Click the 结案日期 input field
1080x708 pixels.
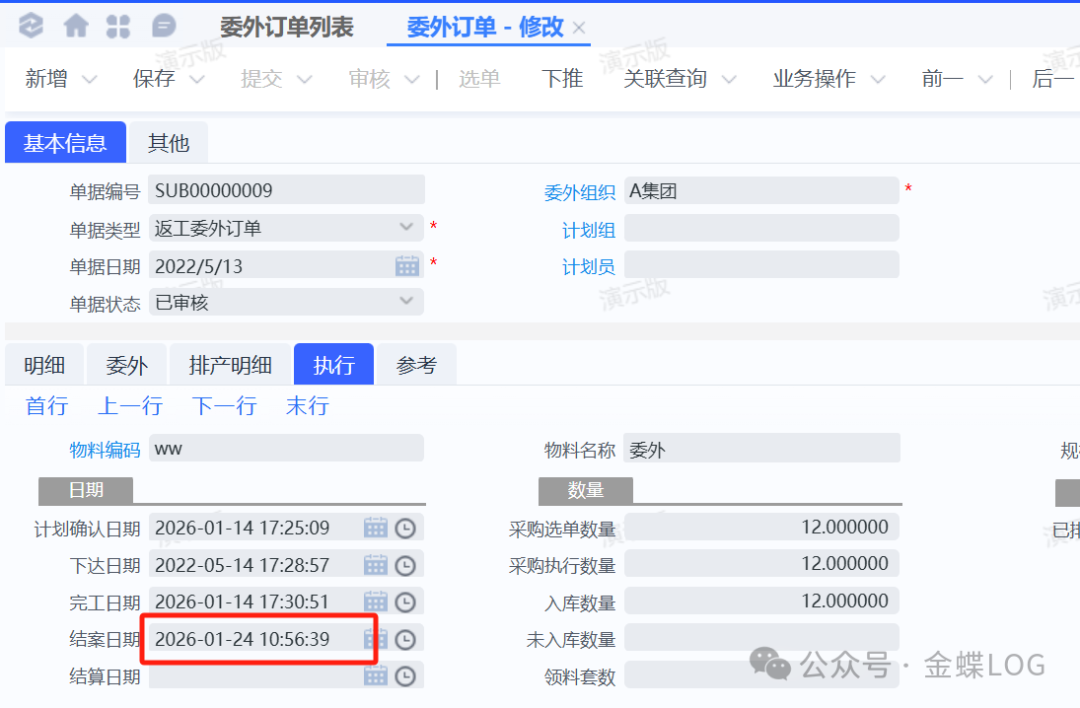coord(255,639)
